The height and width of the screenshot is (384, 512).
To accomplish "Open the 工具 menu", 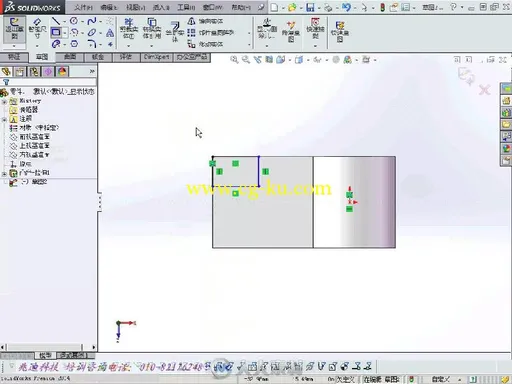I will click(186, 7).
